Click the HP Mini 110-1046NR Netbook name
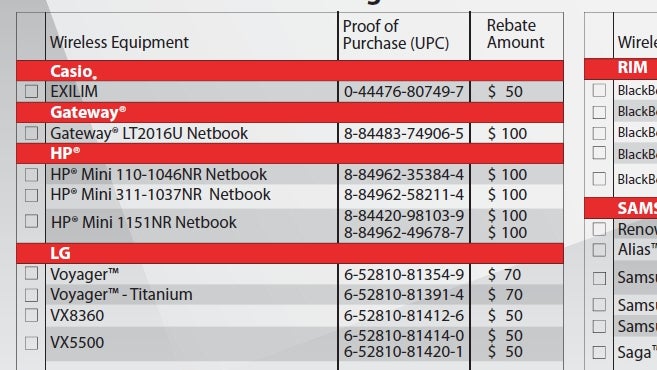The height and width of the screenshot is (370, 657). pyautogui.click(x=158, y=174)
